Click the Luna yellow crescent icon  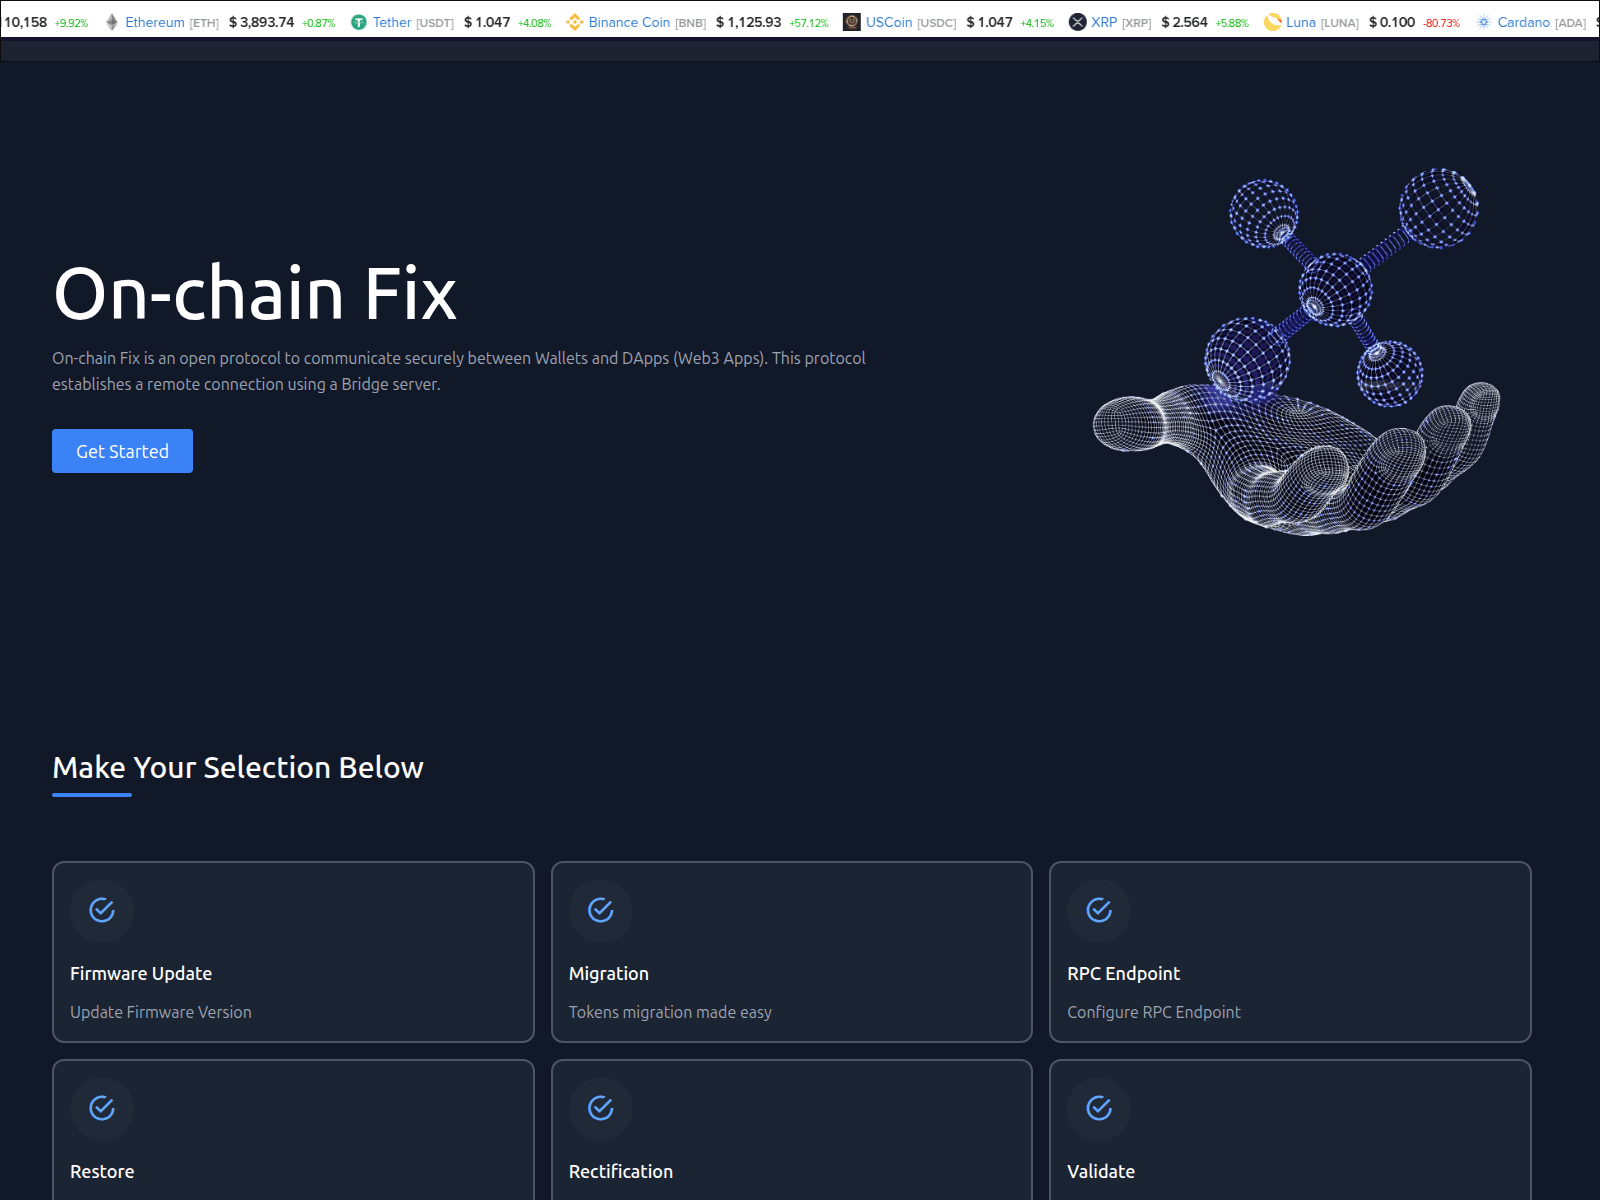pos(1272,22)
